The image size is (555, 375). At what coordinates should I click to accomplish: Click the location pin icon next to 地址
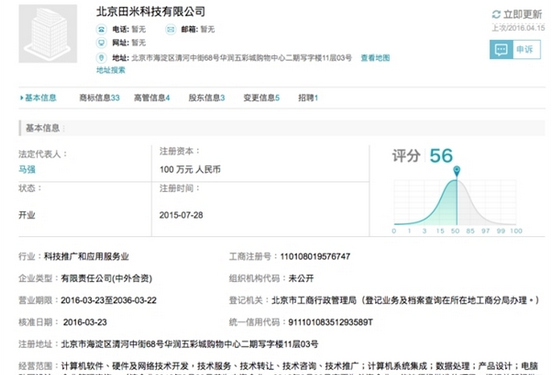[x=102, y=58]
